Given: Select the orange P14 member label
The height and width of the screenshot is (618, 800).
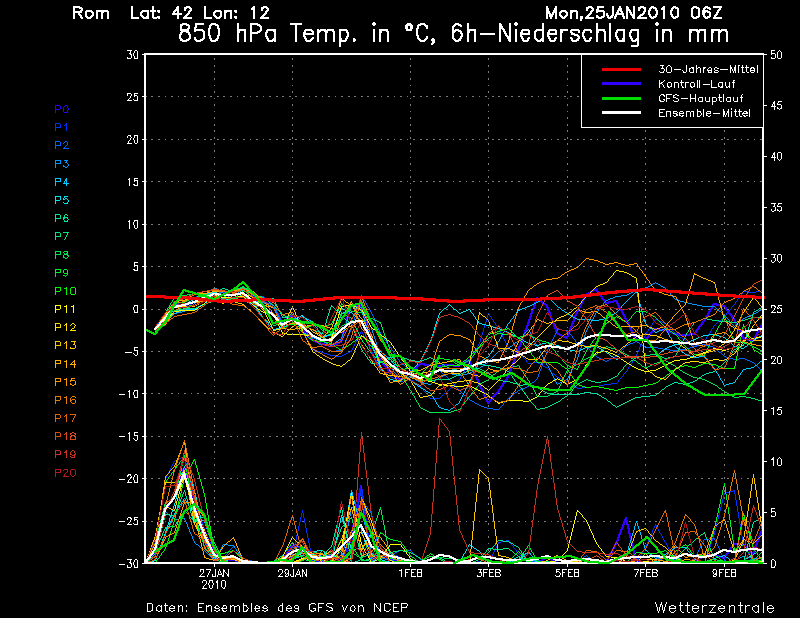Looking at the screenshot, I should (64, 364).
